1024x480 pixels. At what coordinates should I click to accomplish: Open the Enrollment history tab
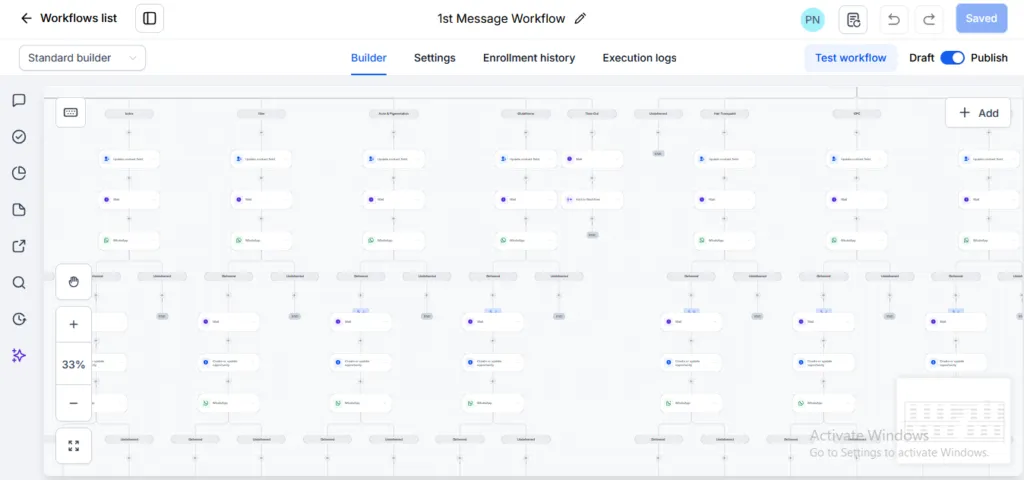tap(529, 57)
